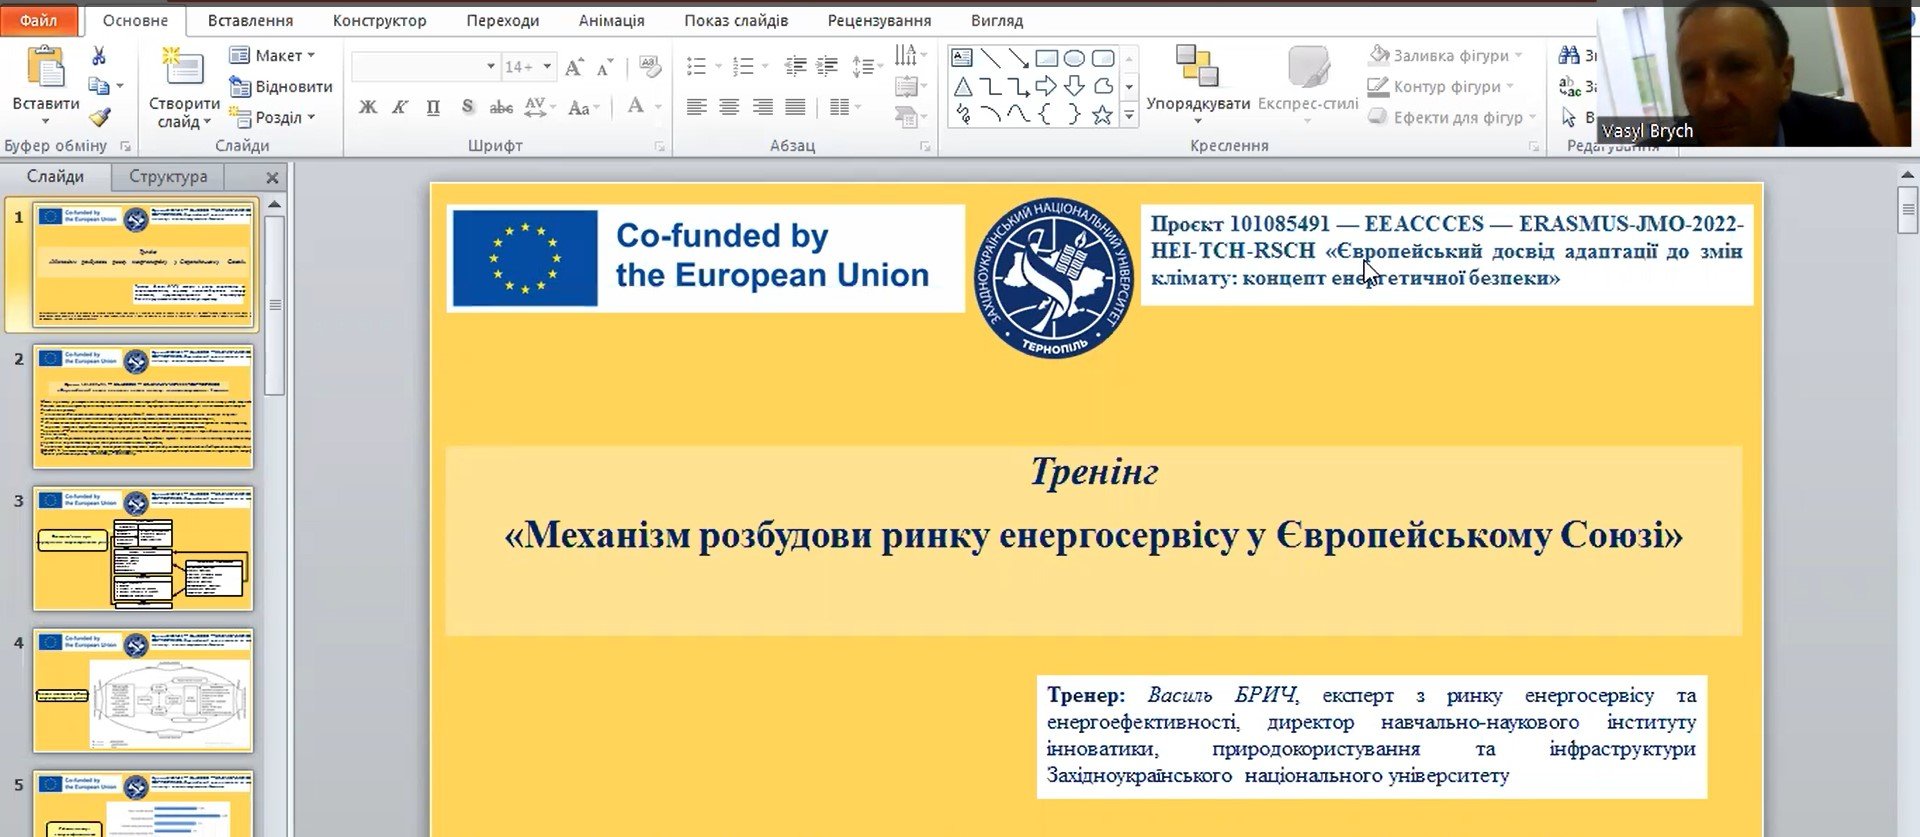
Task: Open Упорядкувати arrange menu
Action: pos(1197,85)
